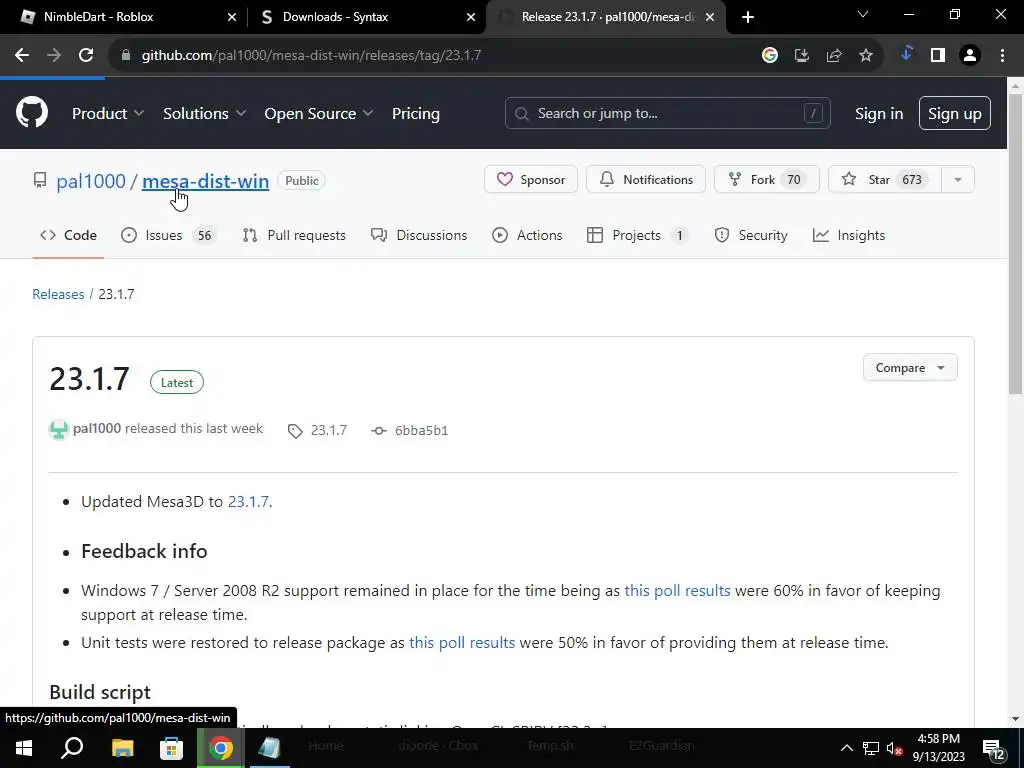Open first 'this poll results' link

(x=677, y=590)
